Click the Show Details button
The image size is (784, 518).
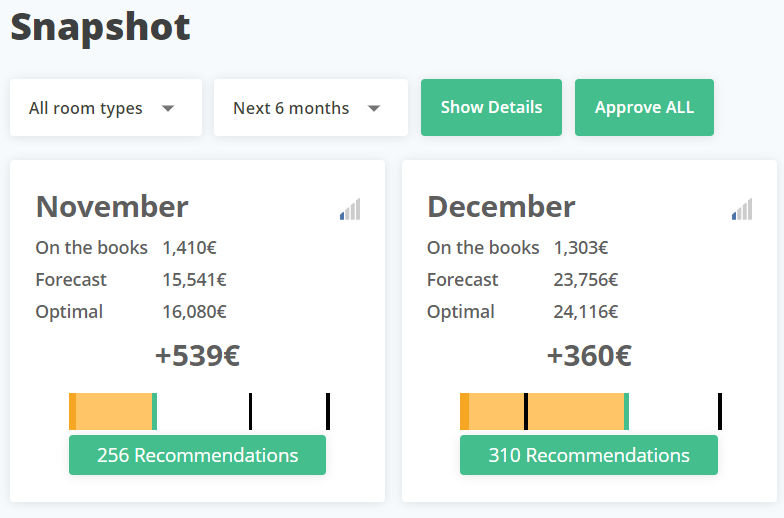(492, 108)
